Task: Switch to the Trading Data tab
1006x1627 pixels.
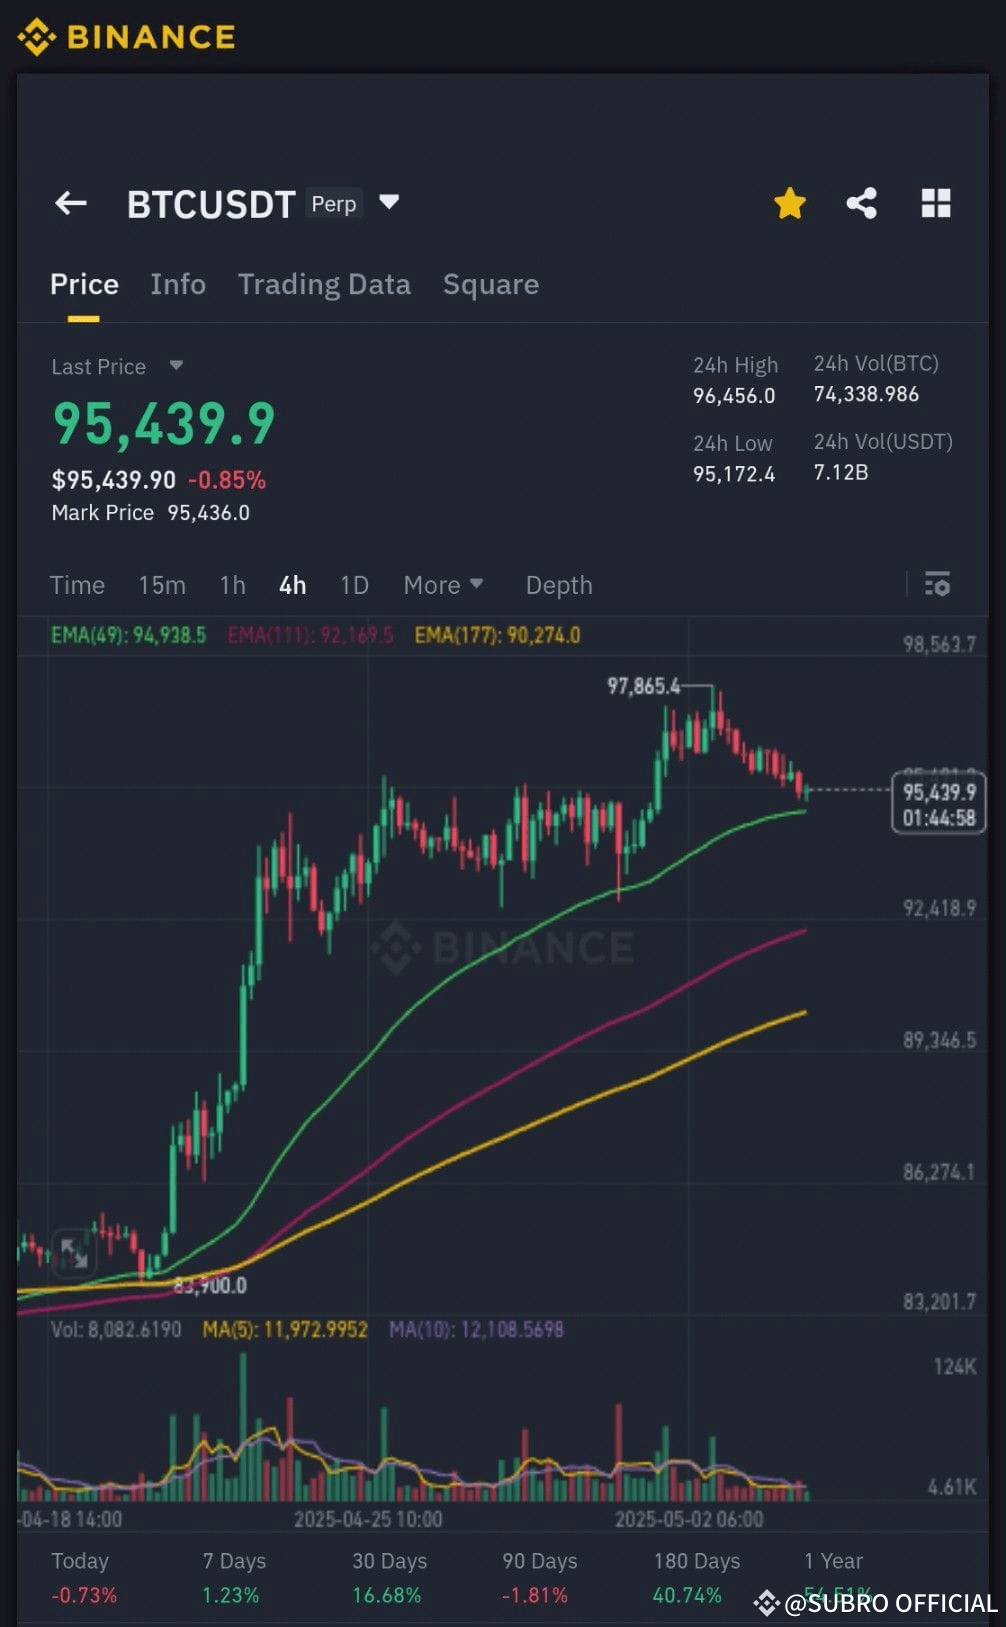Action: tap(324, 285)
